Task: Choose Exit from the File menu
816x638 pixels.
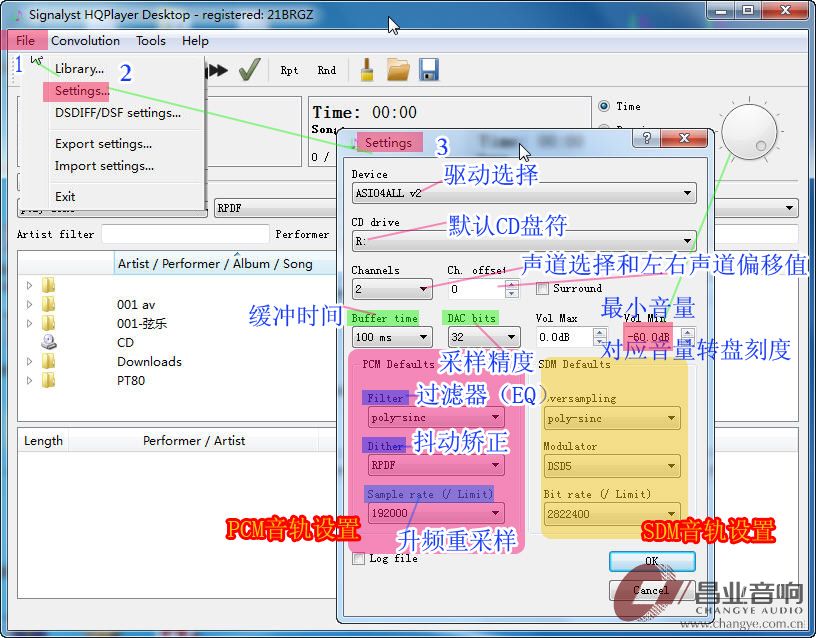Action: tap(65, 197)
